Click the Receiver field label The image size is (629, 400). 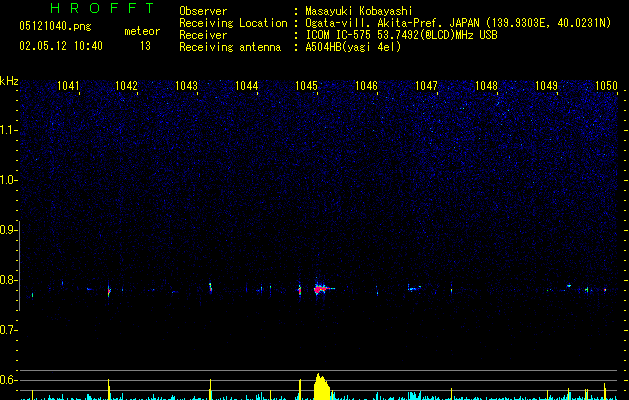click(203, 35)
